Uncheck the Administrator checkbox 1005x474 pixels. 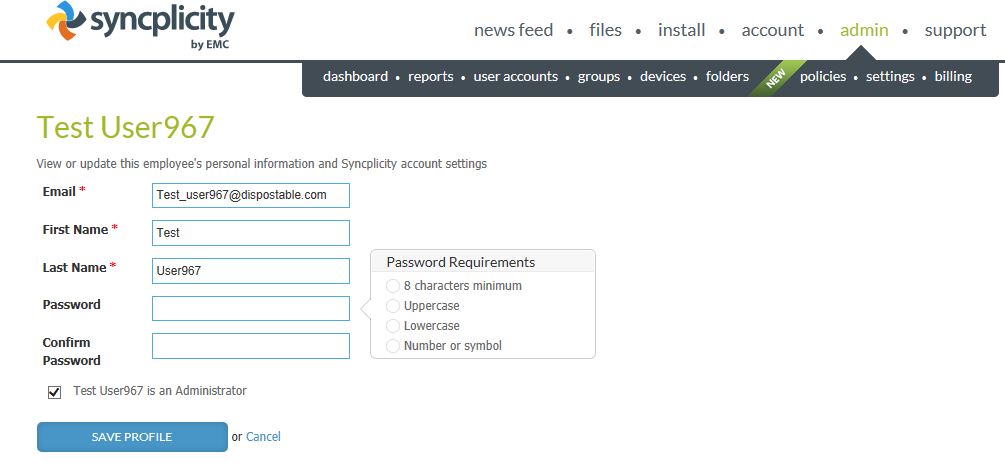pos(55,392)
